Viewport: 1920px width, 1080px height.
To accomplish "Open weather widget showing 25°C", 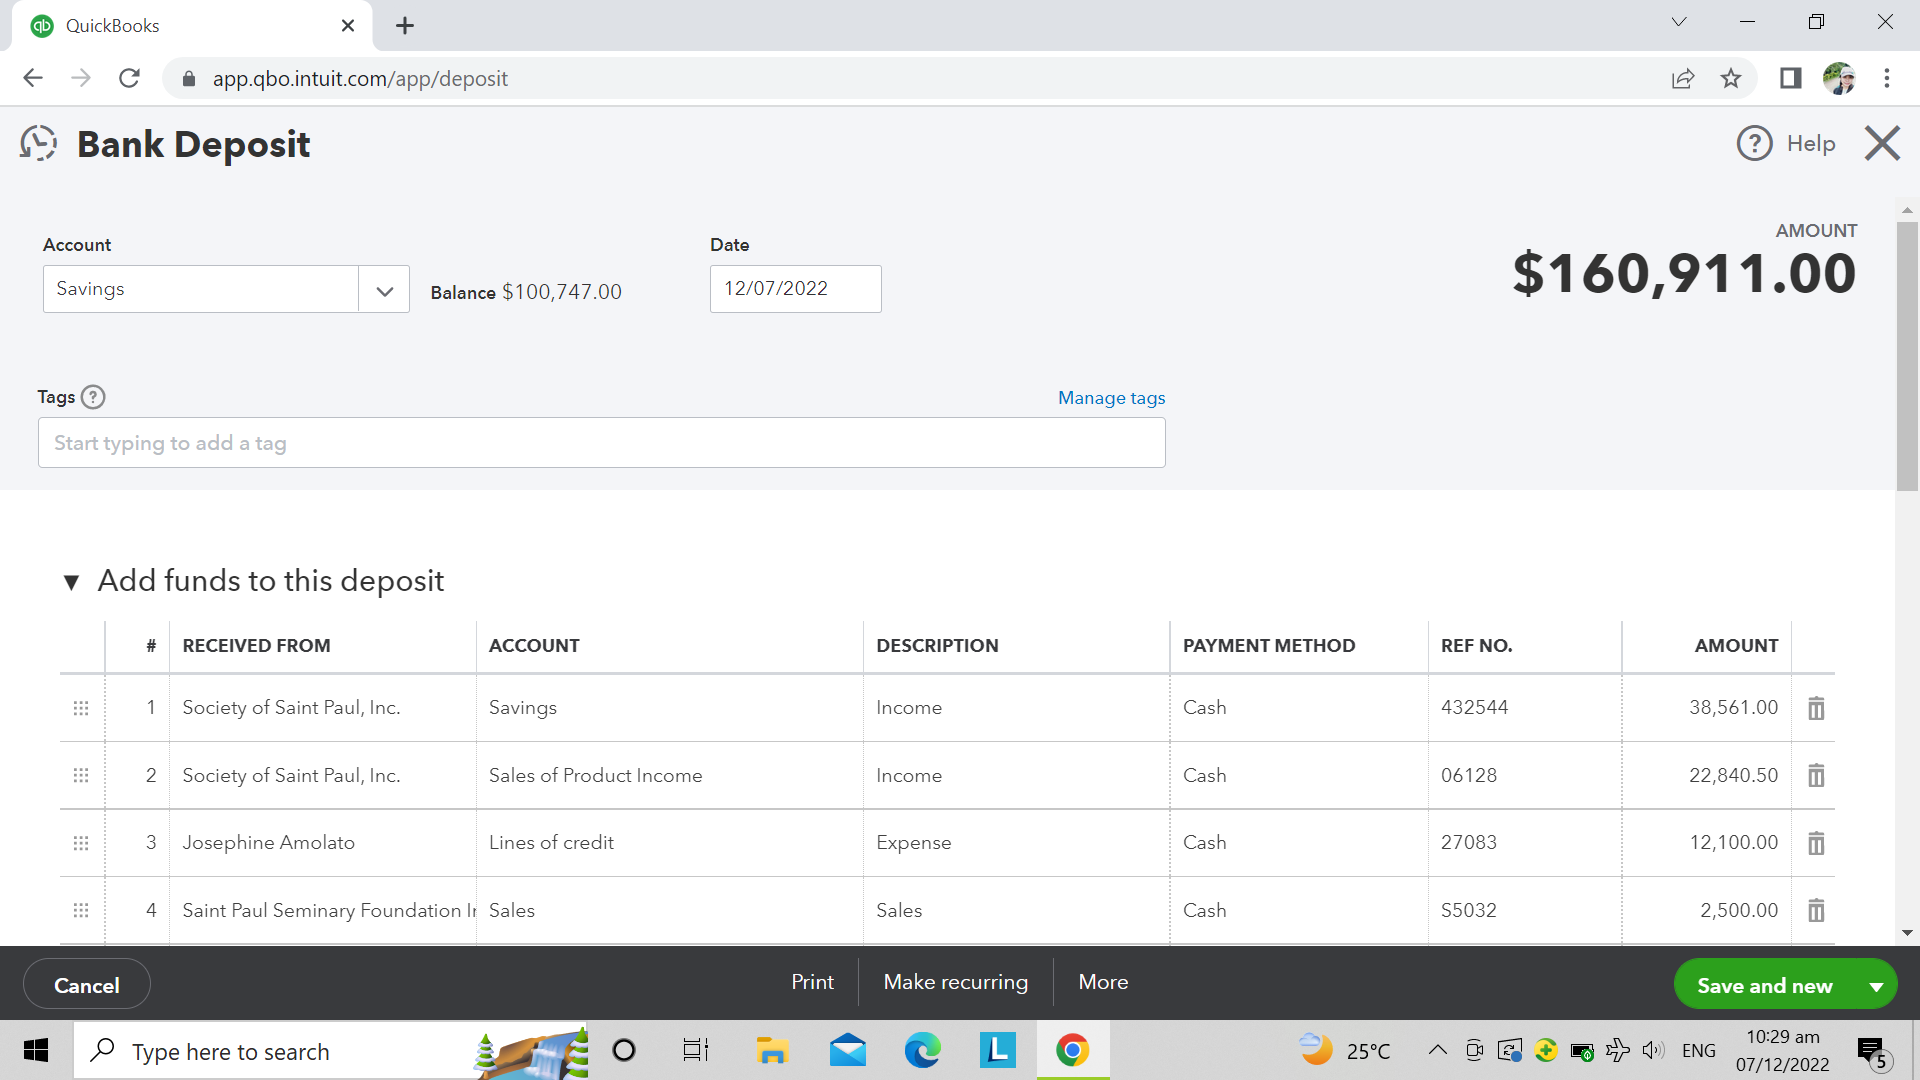I will pyautogui.click(x=1344, y=1050).
